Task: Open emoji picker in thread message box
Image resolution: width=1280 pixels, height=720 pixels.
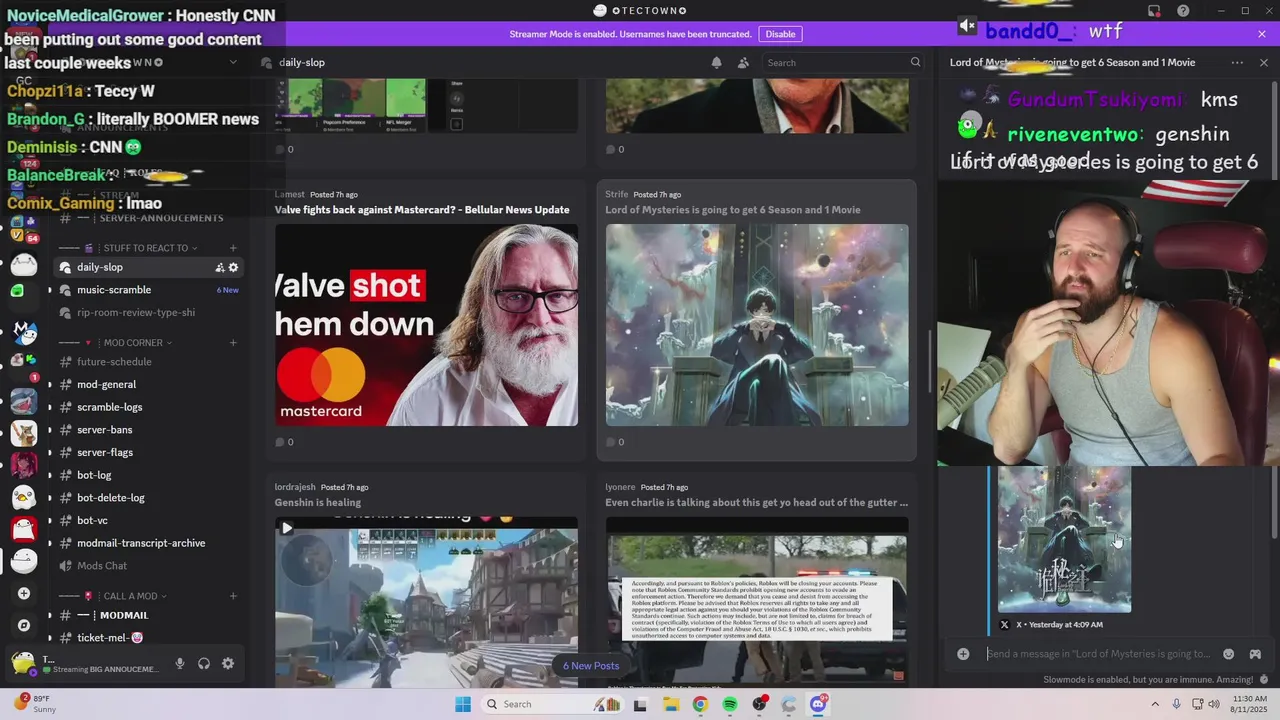Action: [1229, 654]
